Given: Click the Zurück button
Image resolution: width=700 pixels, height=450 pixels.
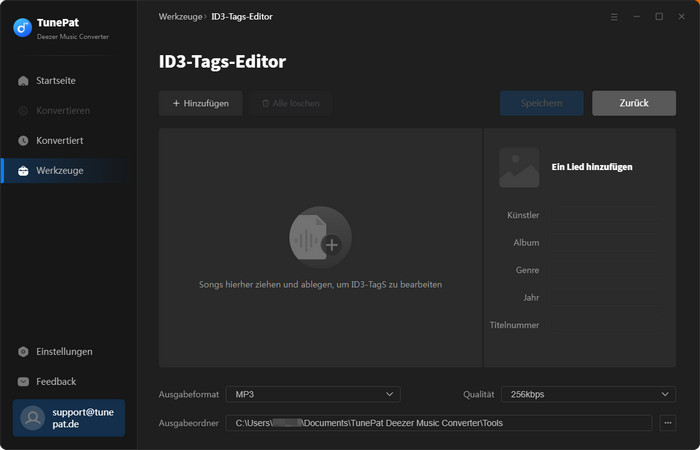Looking at the screenshot, I should click(634, 103).
